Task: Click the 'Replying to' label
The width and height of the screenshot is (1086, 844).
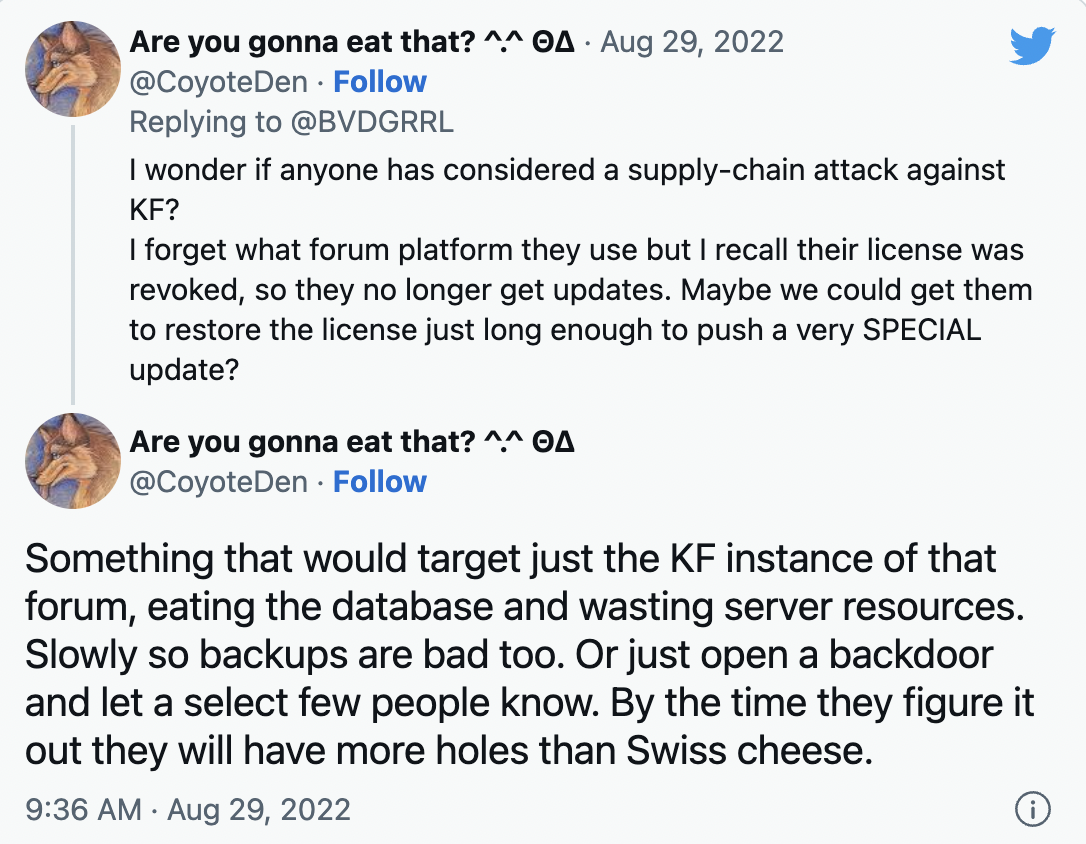Action: click(x=205, y=122)
